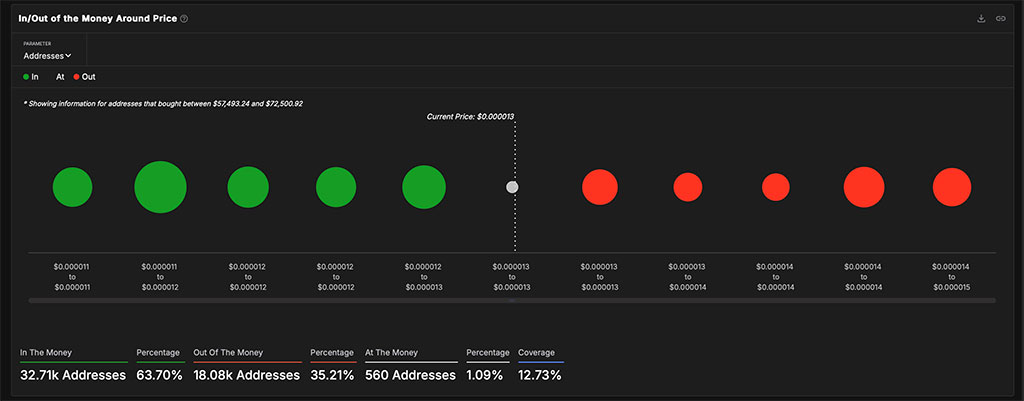
Task: Open the Addresses parameter dropdown
Action: [x=47, y=56]
